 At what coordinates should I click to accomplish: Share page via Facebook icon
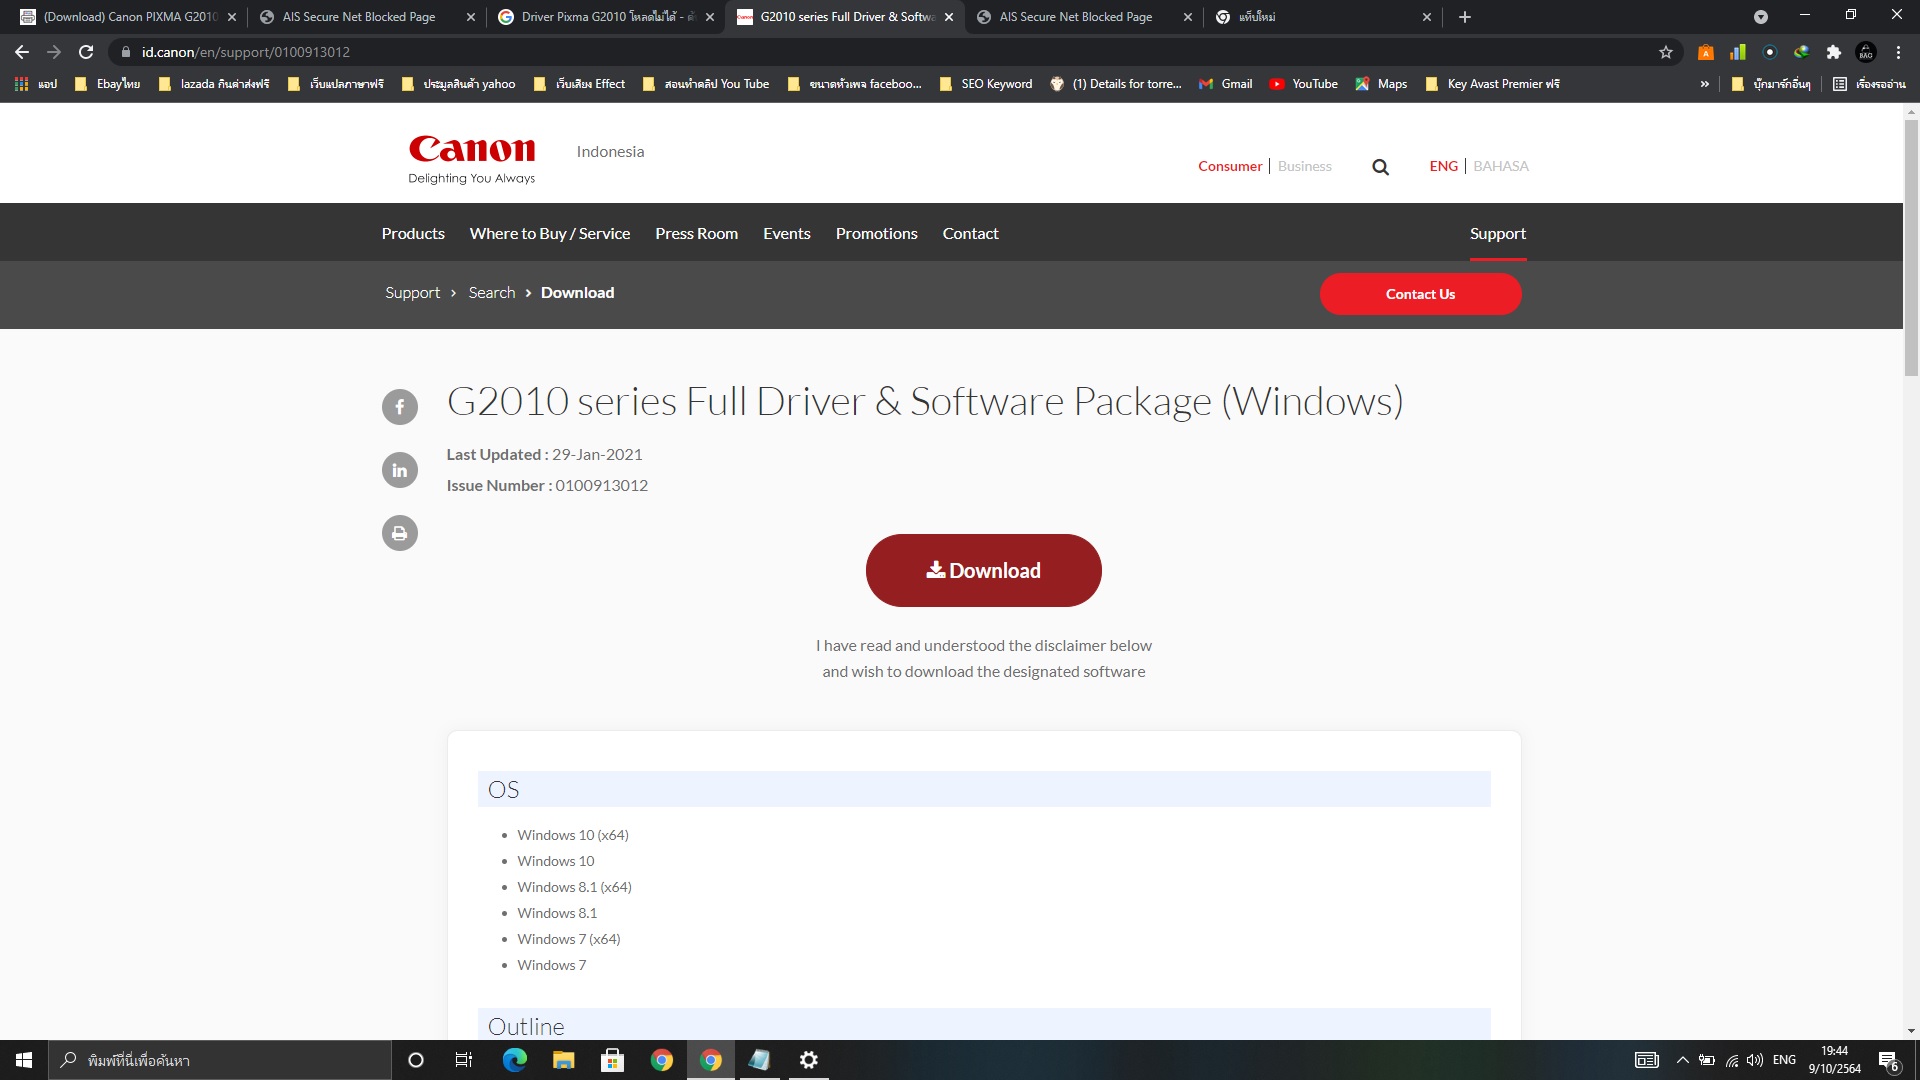pyautogui.click(x=400, y=407)
